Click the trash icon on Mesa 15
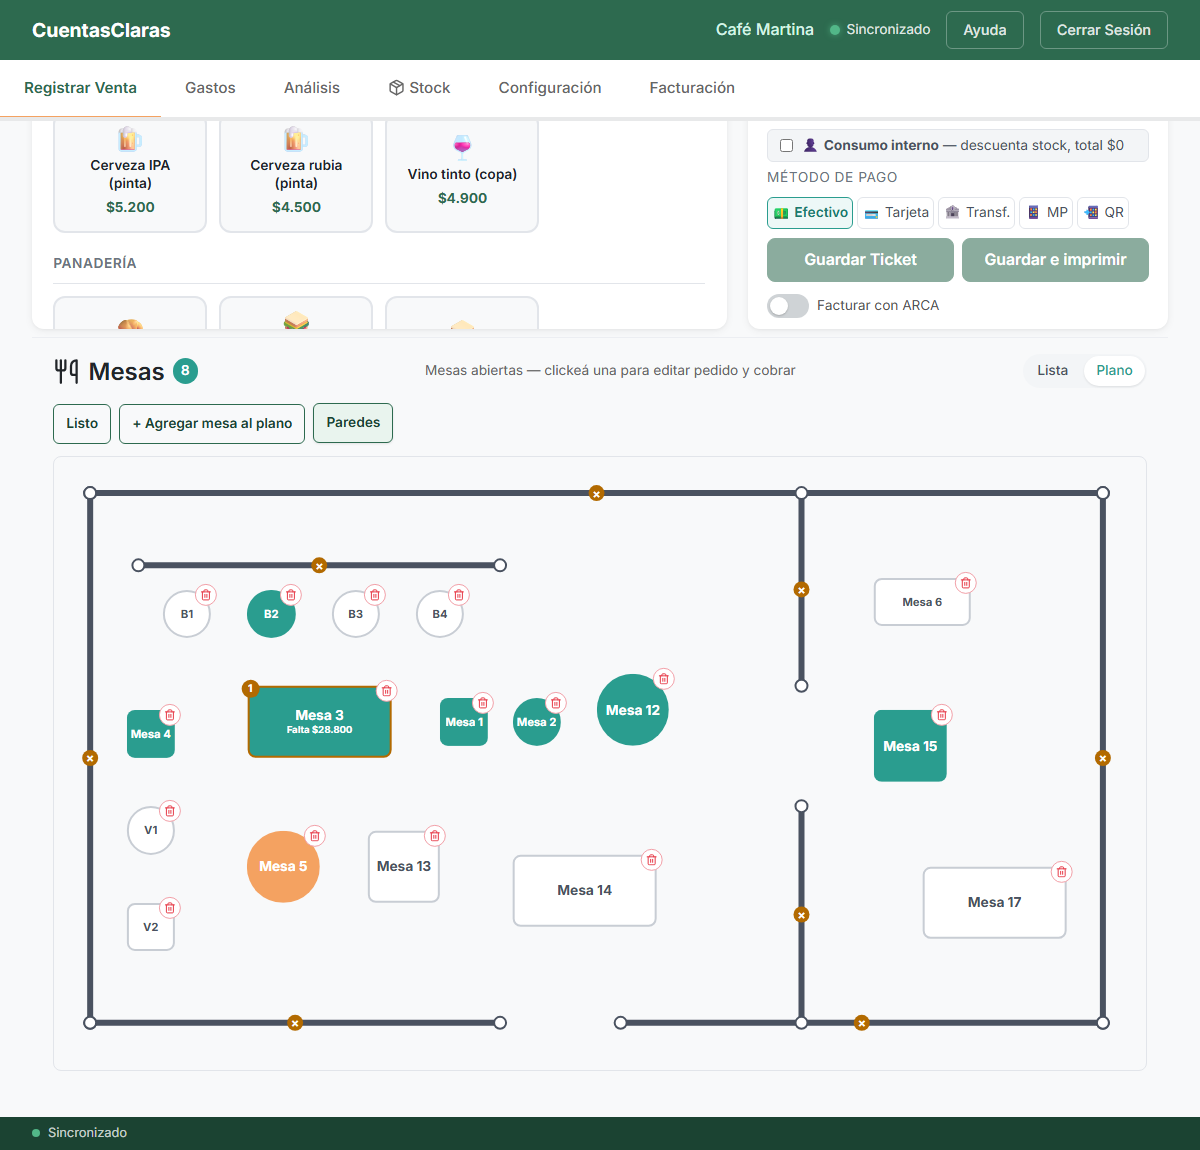The width and height of the screenshot is (1200, 1150). tap(941, 715)
